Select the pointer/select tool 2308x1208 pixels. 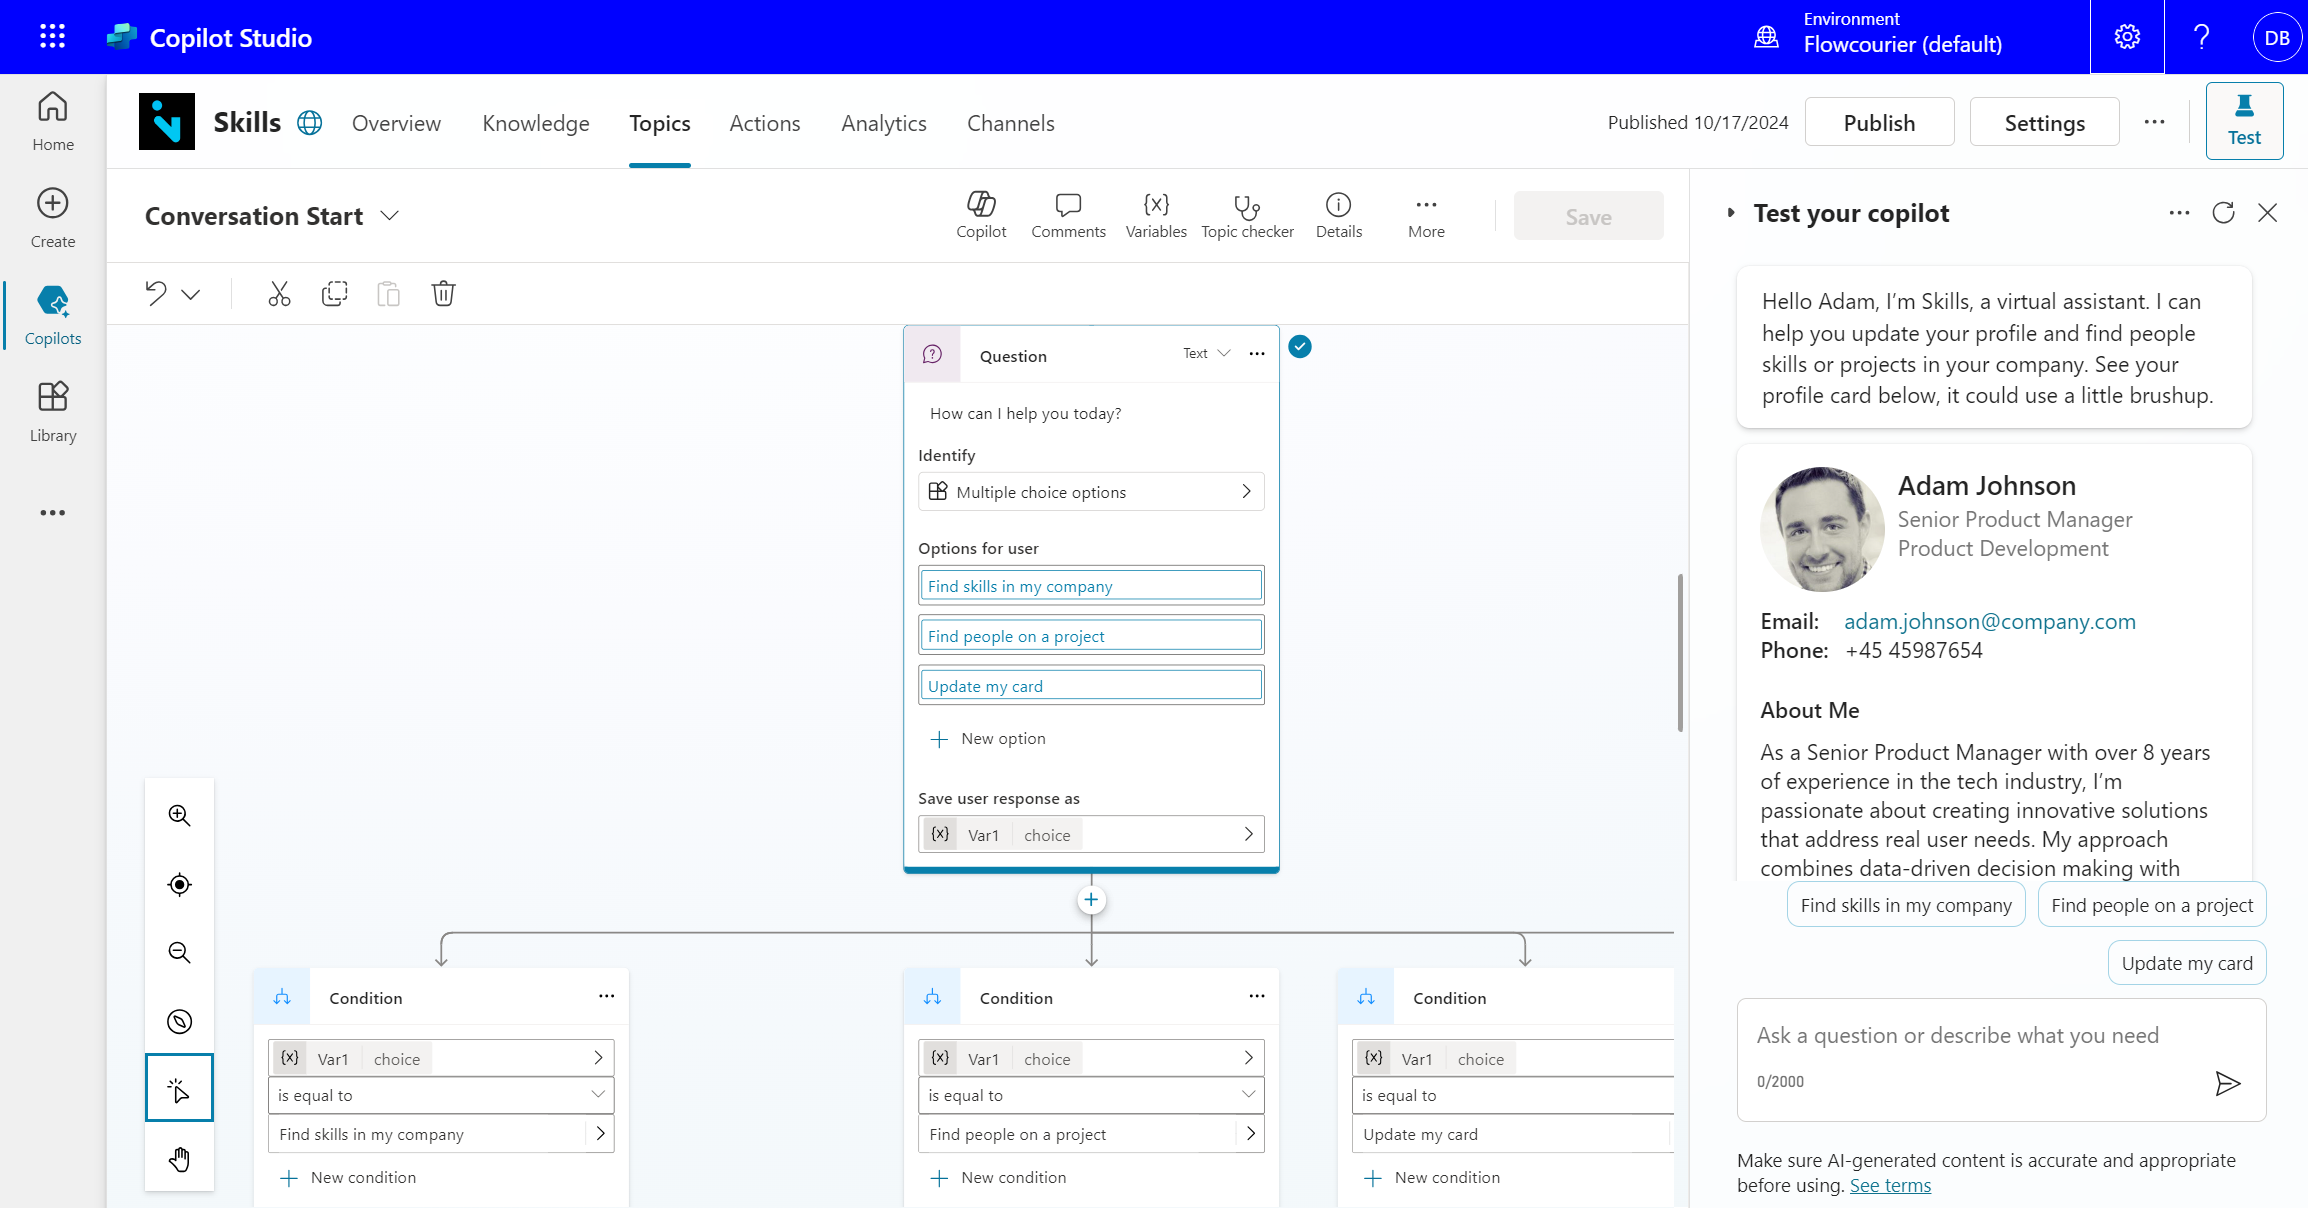(x=179, y=1090)
